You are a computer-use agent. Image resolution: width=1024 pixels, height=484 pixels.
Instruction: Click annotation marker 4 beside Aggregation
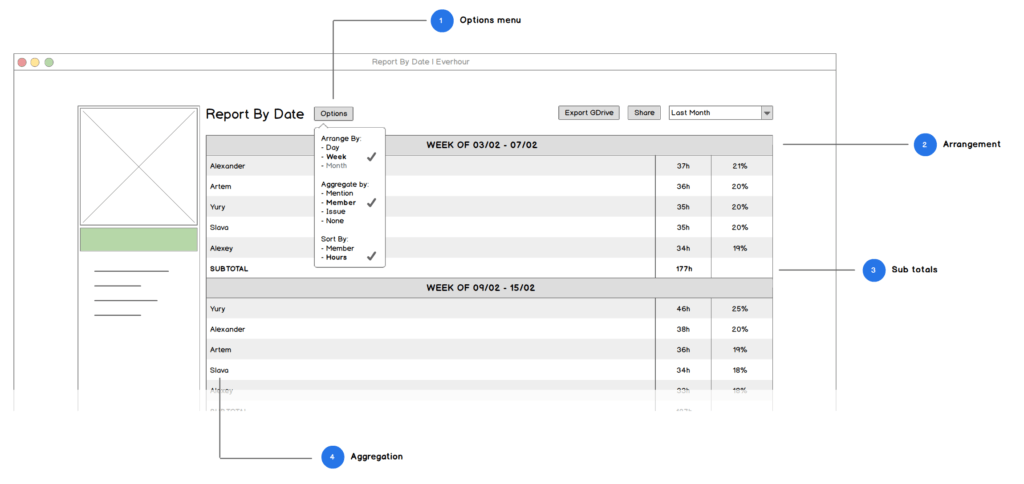333,457
